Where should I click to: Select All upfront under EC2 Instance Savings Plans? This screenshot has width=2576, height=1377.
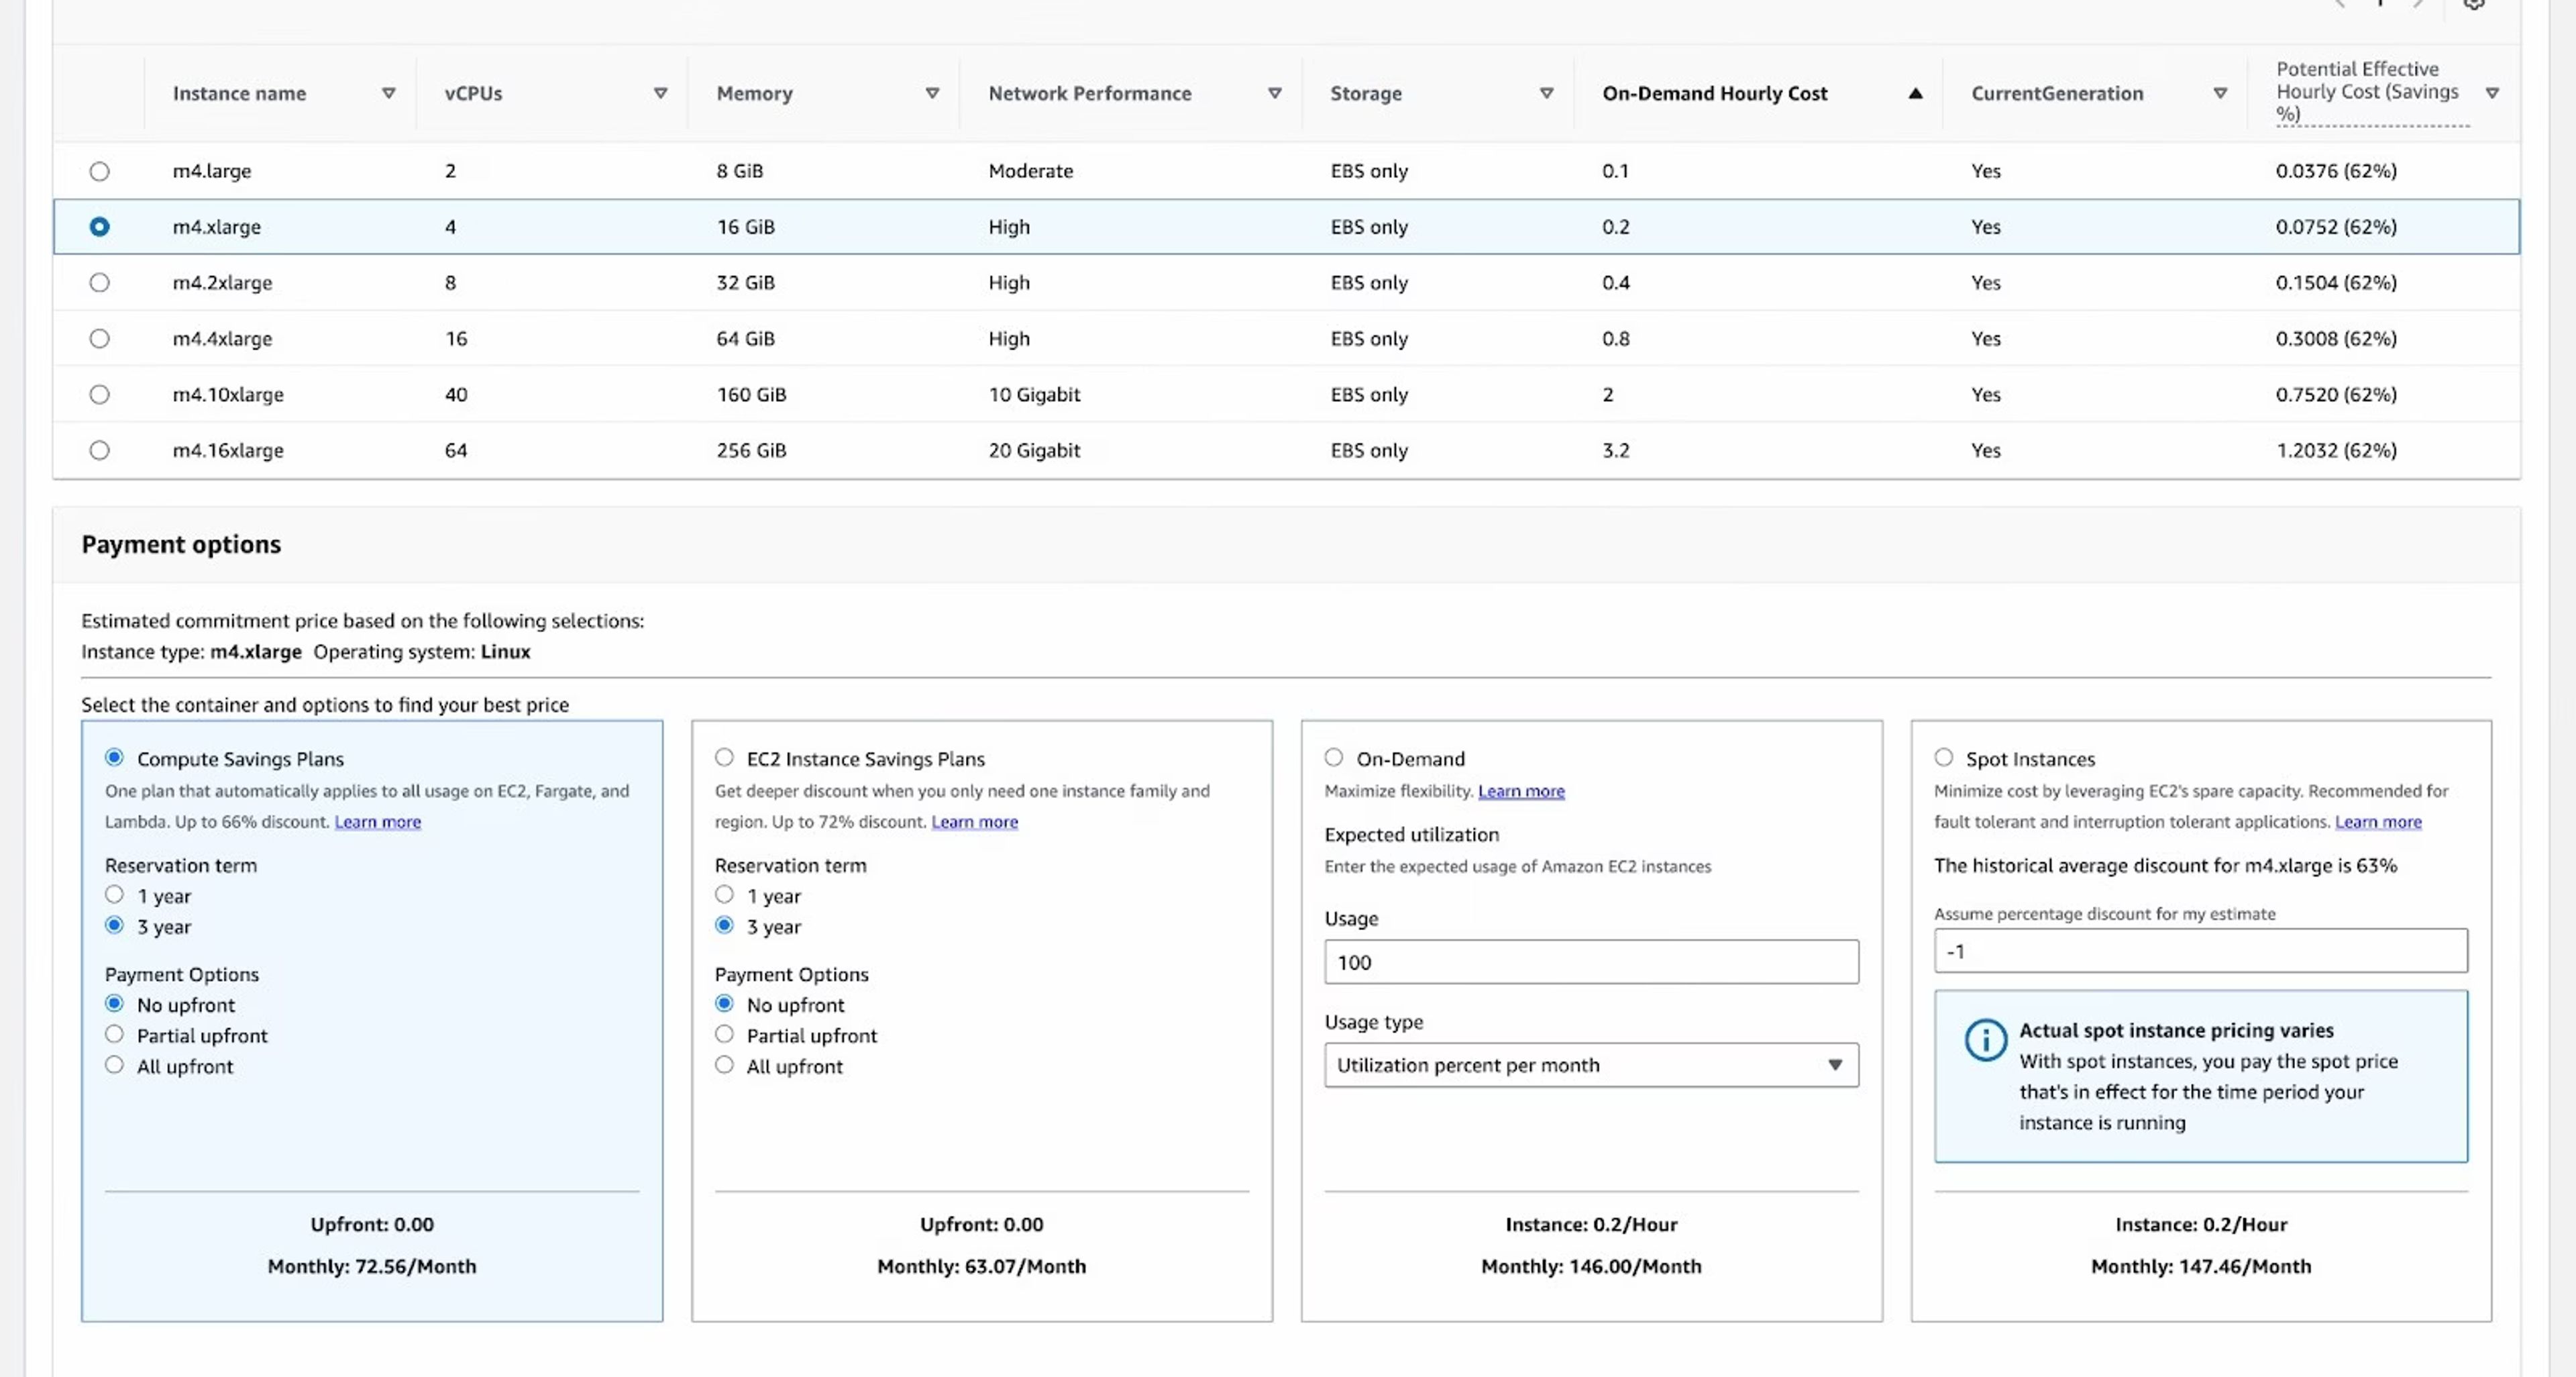click(x=724, y=1065)
